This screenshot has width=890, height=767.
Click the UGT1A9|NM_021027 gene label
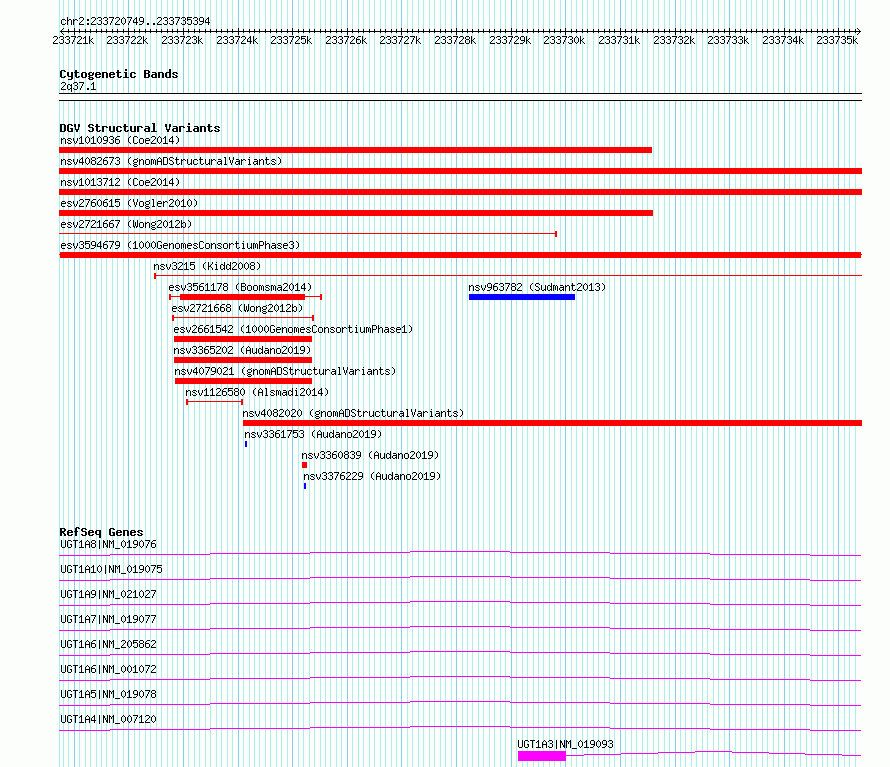coord(108,594)
